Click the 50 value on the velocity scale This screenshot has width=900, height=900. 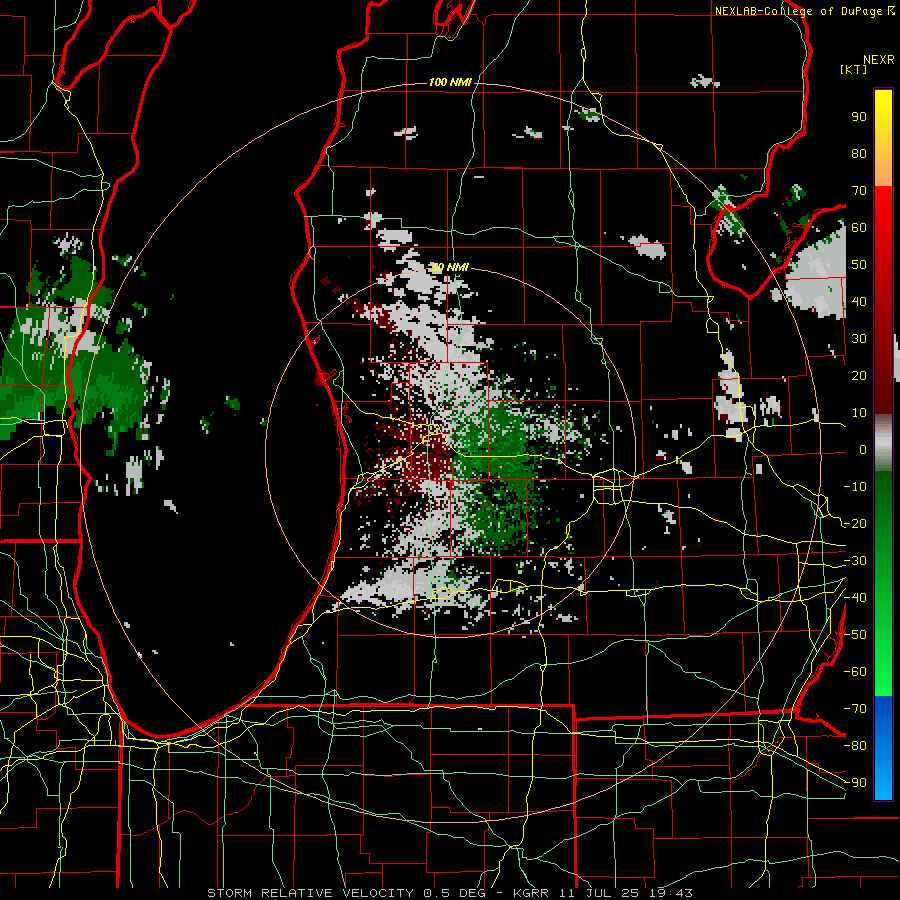[859, 265]
